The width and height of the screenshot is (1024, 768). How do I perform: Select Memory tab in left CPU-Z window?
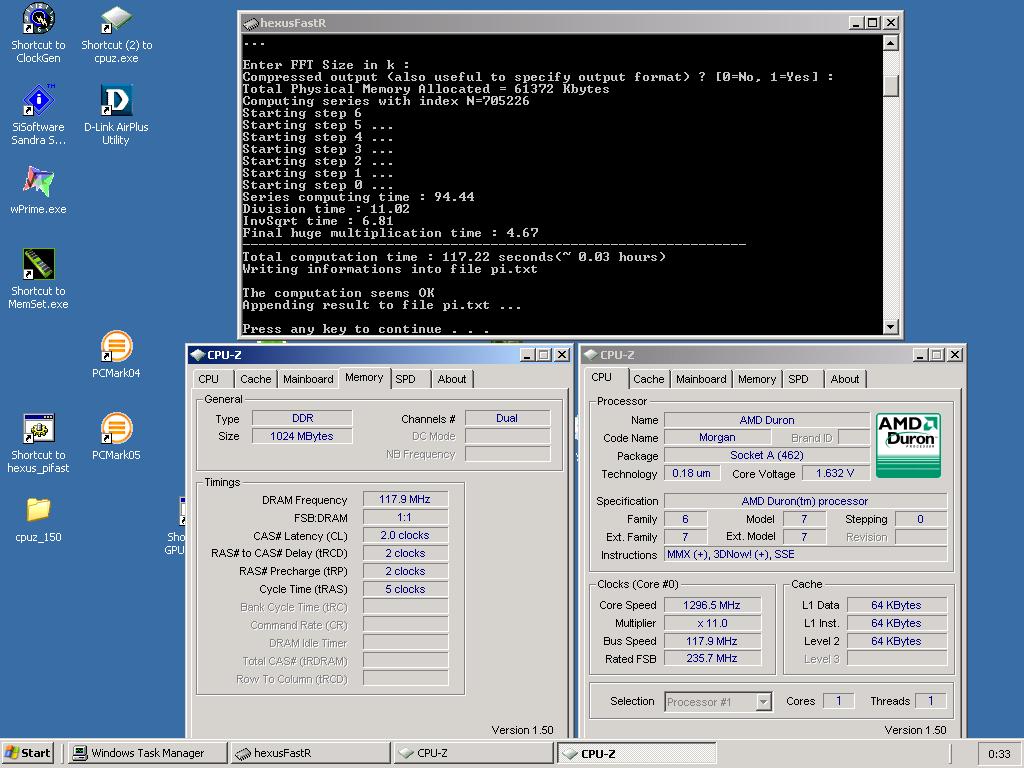click(364, 377)
